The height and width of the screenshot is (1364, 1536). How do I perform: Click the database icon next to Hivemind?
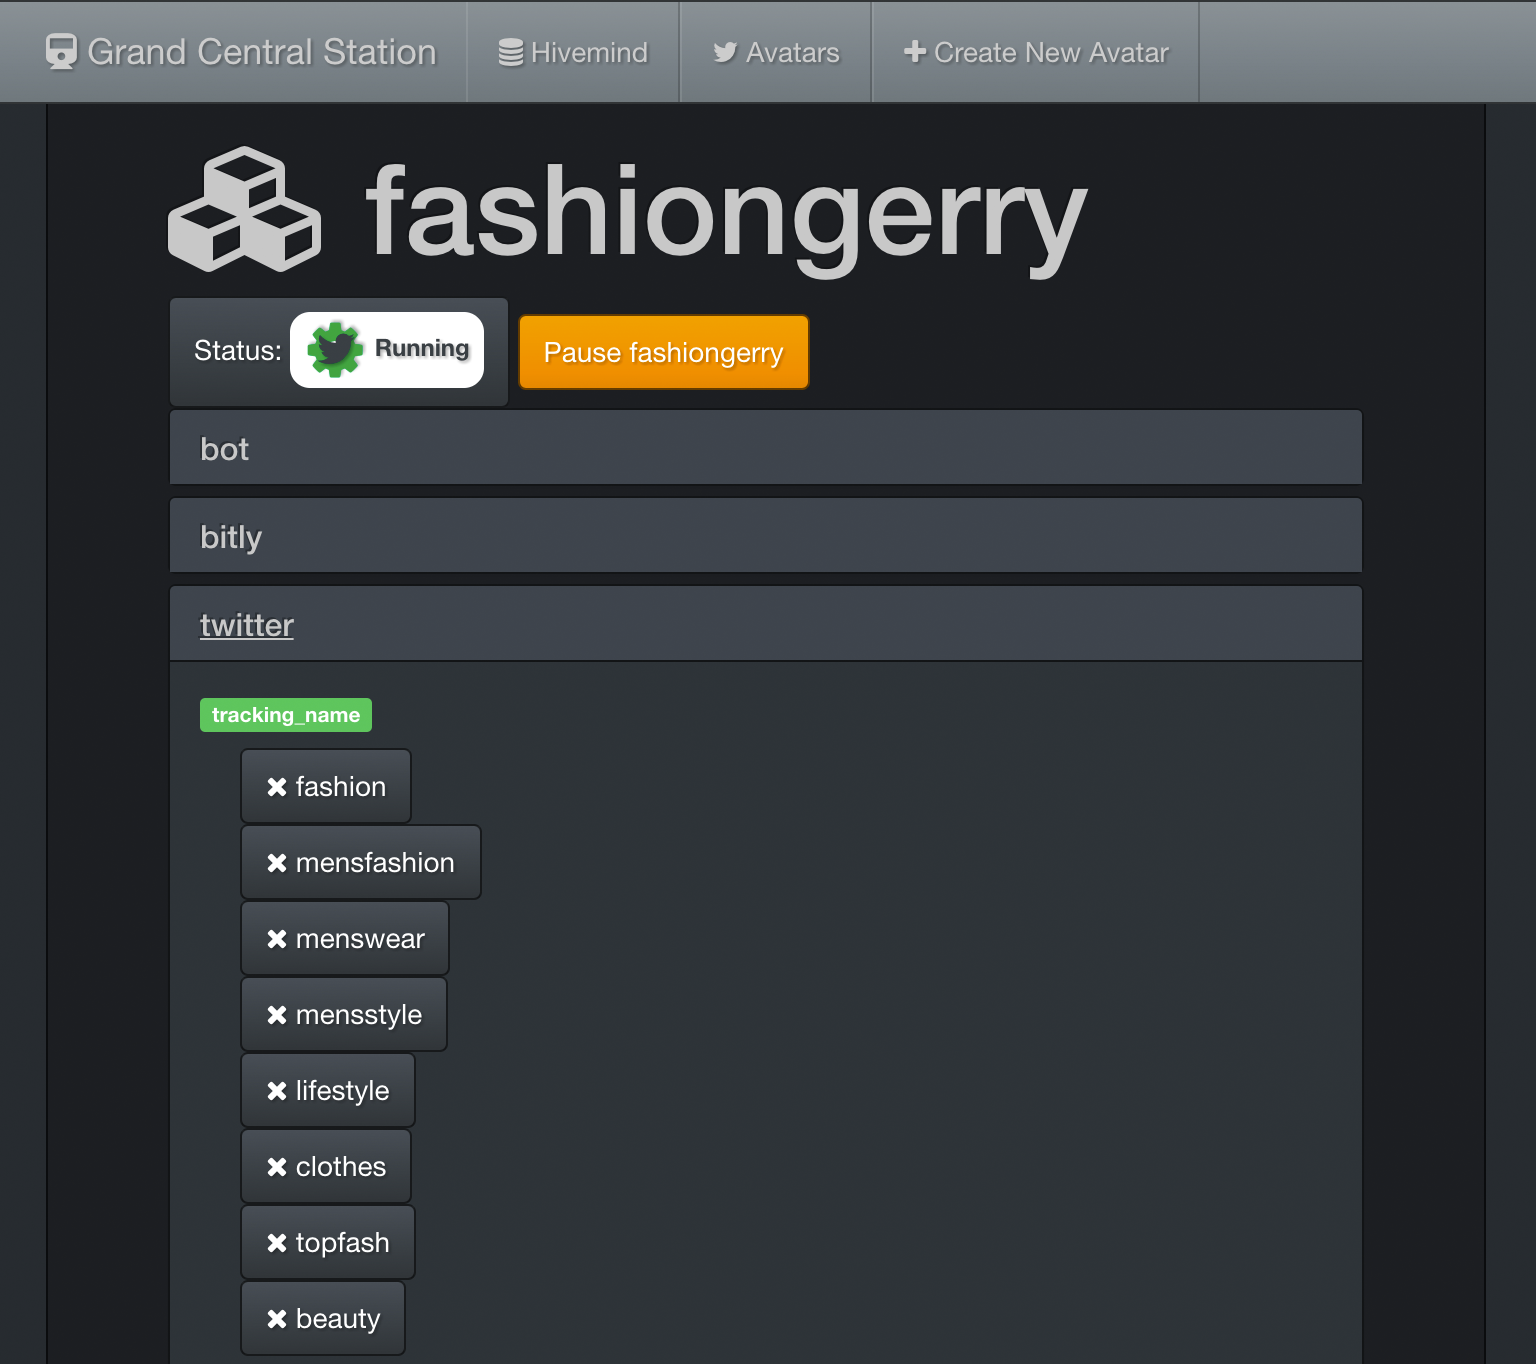point(510,52)
